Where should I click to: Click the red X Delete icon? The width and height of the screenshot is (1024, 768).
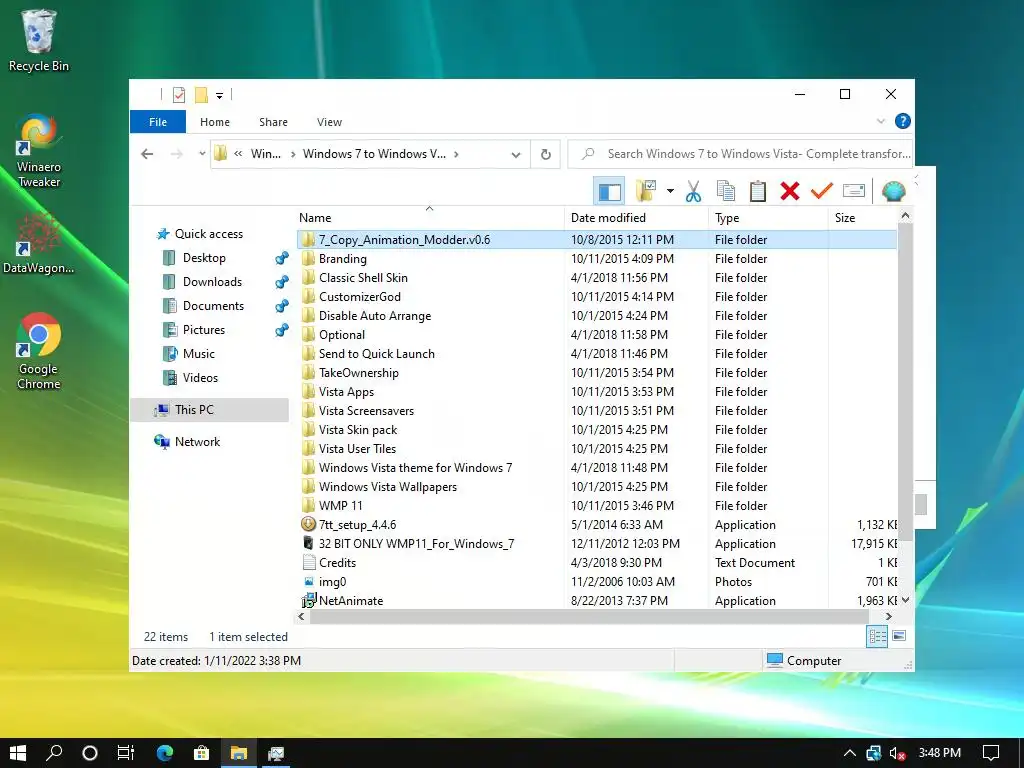pyautogui.click(x=790, y=191)
